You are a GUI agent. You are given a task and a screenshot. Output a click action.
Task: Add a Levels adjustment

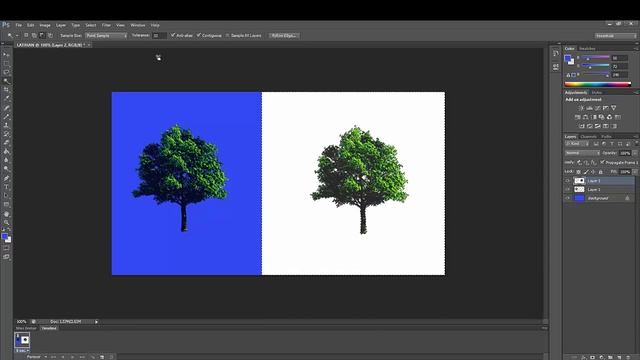pos(589,108)
